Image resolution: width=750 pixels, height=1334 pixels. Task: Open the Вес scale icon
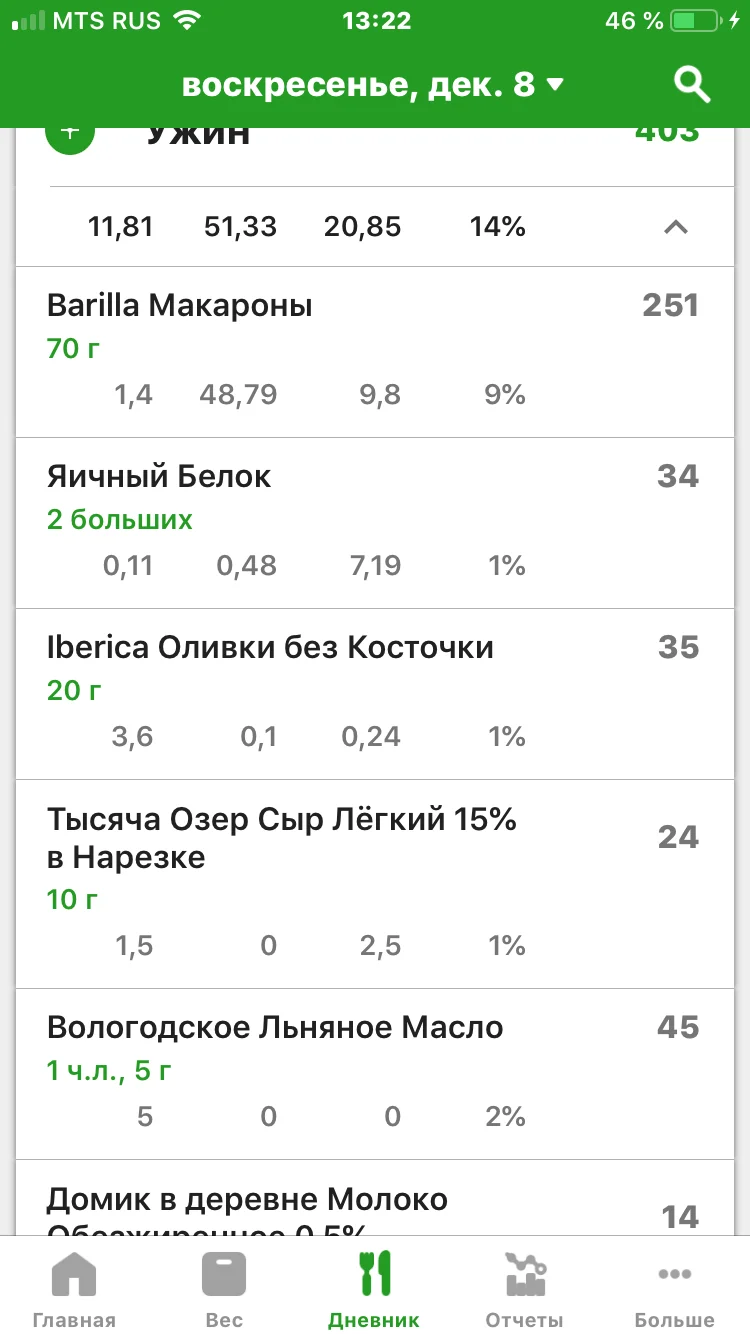pos(224,1277)
